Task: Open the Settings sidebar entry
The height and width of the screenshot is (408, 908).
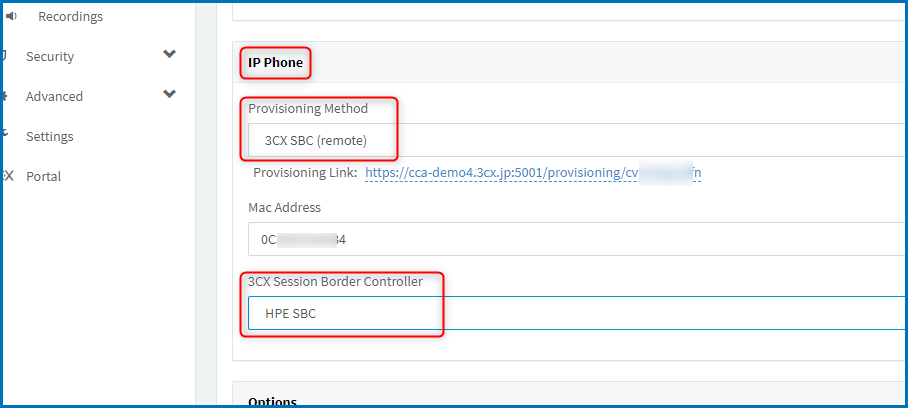Action: [50, 137]
